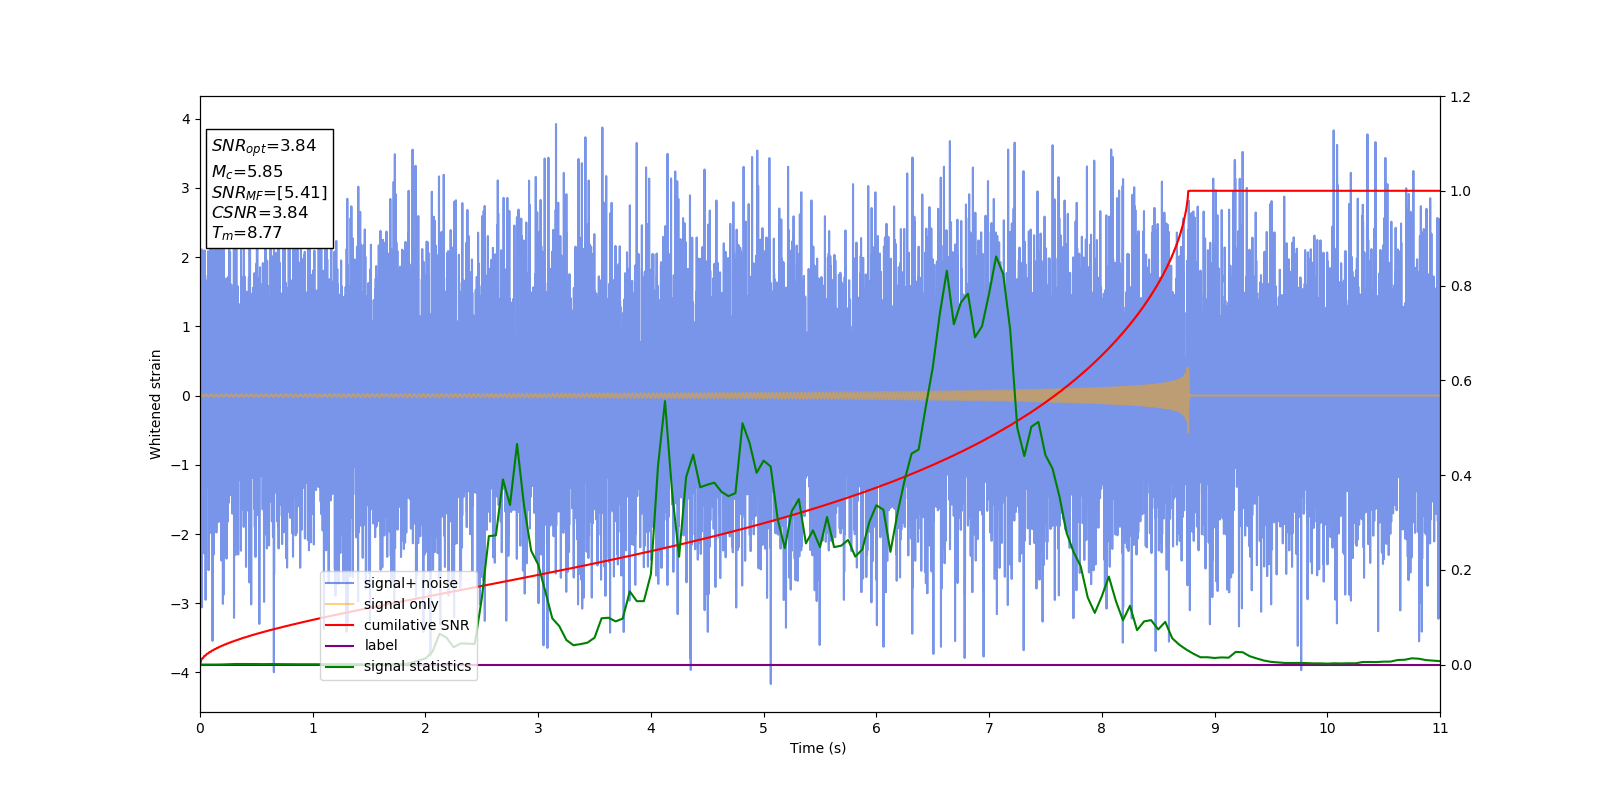Click the right y-axis tick label 0.2
Viewport: 1600px width, 800px height.
(1461, 571)
